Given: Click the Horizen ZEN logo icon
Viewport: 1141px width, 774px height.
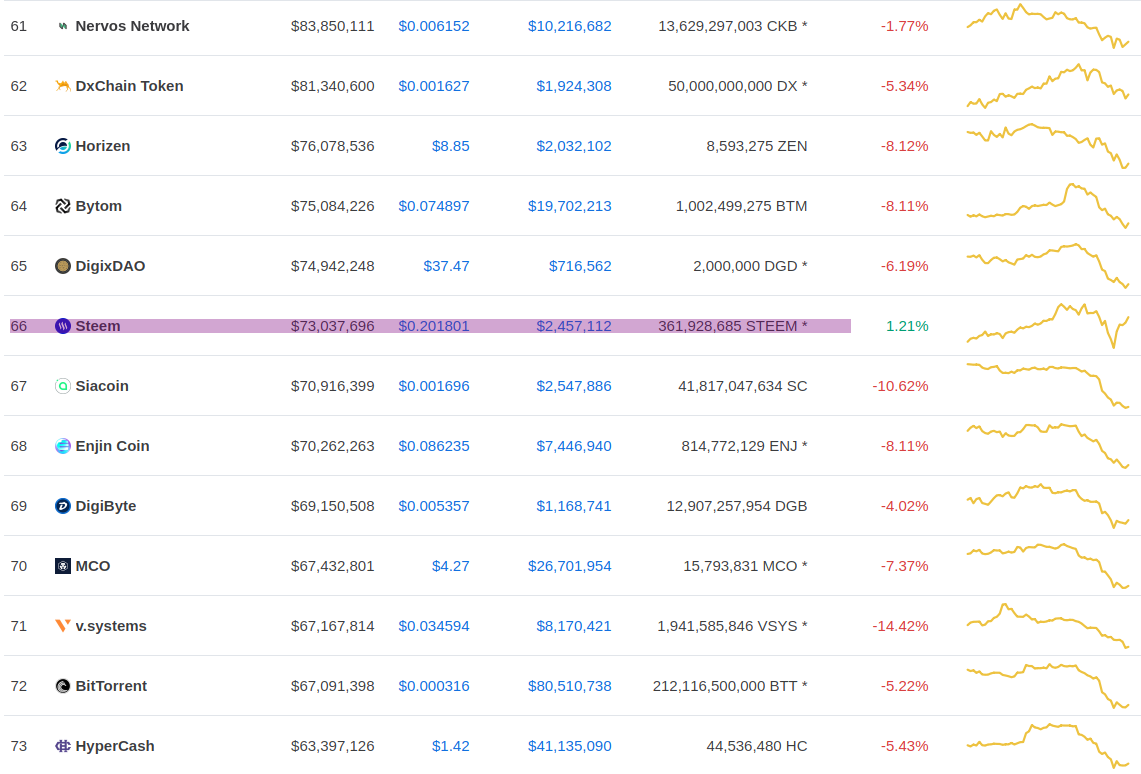Looking at the screenshot, I should 62,146.
